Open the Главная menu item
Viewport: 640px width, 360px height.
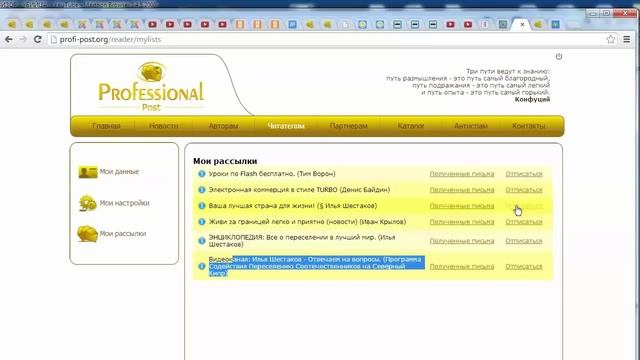[106, 126]
